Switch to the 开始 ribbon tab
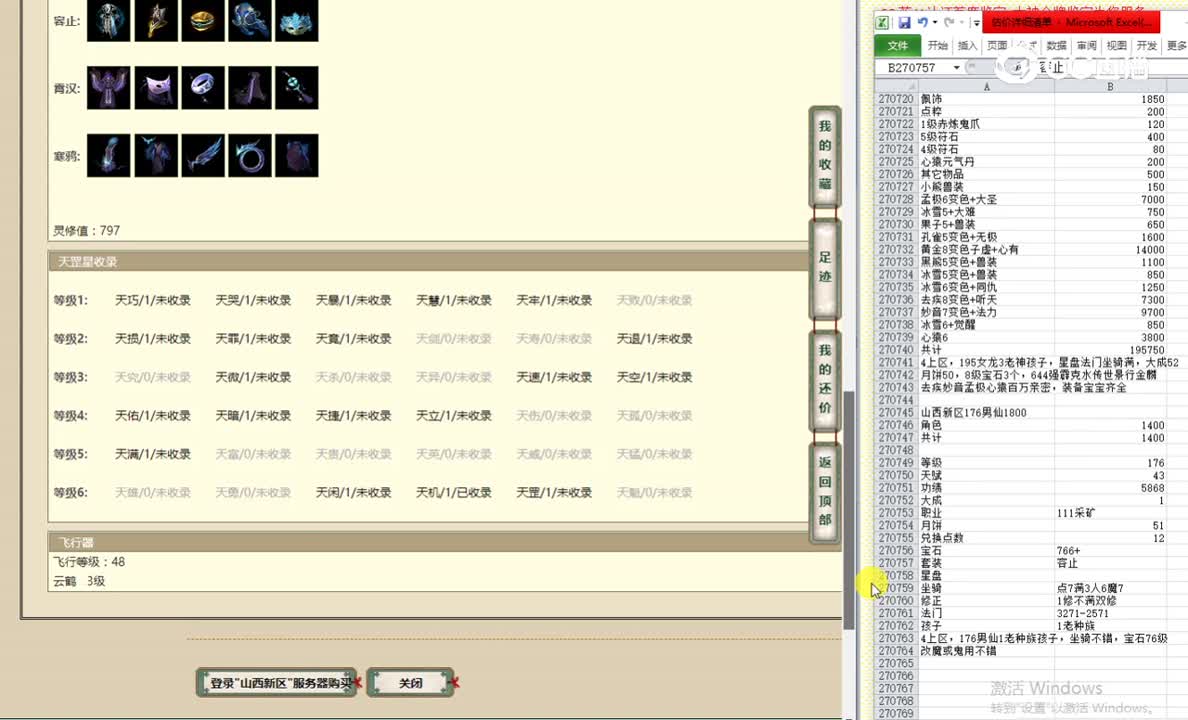Image resolution: width=1188 pixels, height=720 pixels. point(937,45)
